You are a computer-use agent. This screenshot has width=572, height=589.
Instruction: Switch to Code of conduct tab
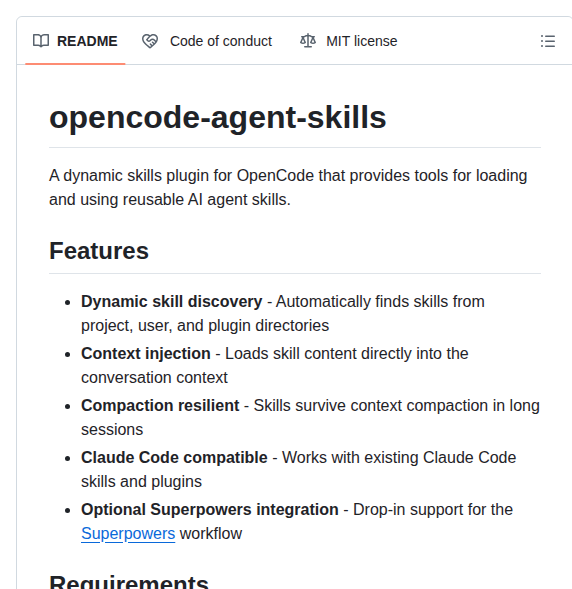click(207, 41)
